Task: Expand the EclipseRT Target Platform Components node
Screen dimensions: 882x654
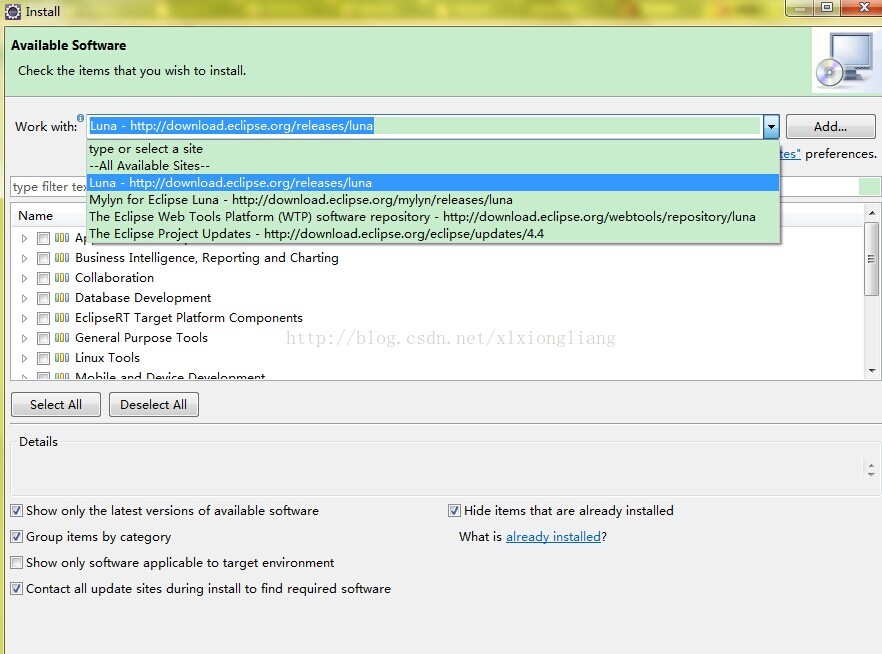Action: click(24, 318)
